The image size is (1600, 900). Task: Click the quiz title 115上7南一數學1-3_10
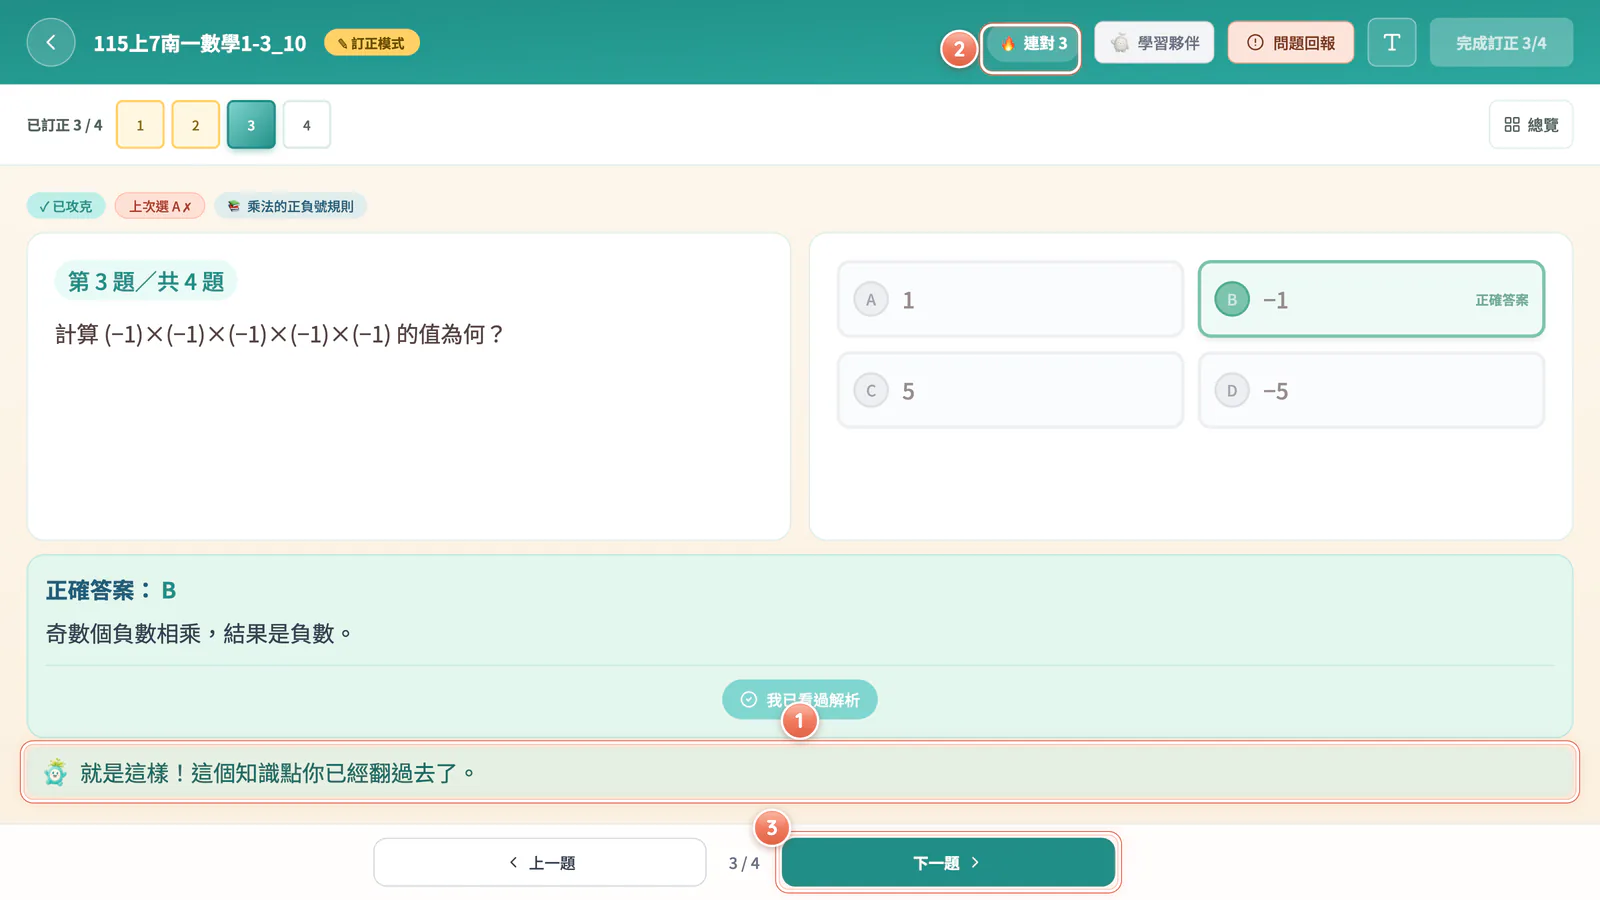200,43
